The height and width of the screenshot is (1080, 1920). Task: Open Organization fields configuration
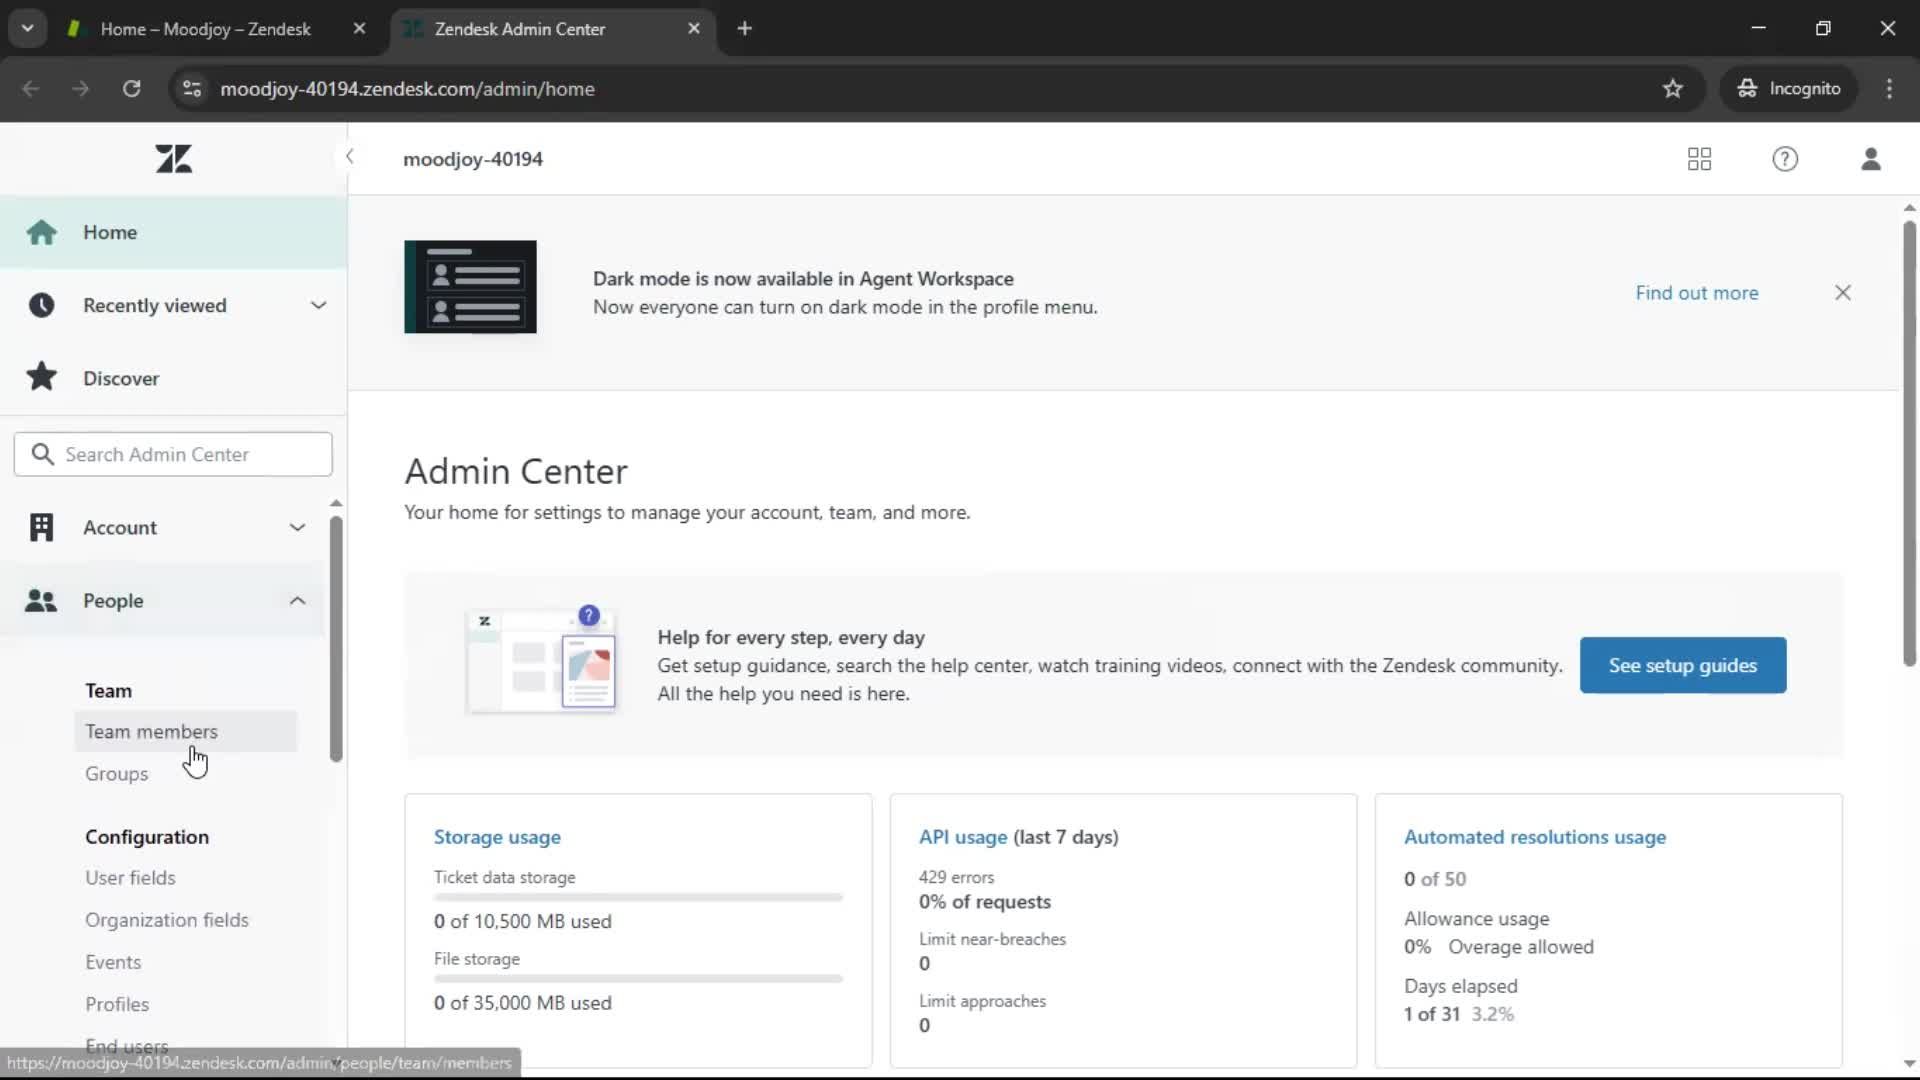167,919
